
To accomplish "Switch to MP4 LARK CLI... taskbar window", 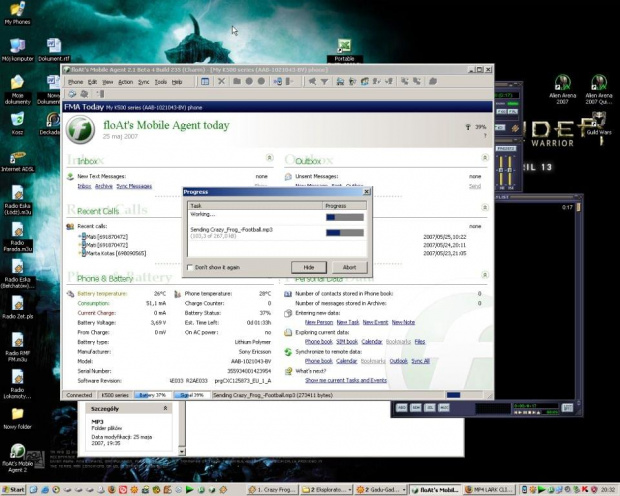I will pyautogui.click(x=490, y=490).
